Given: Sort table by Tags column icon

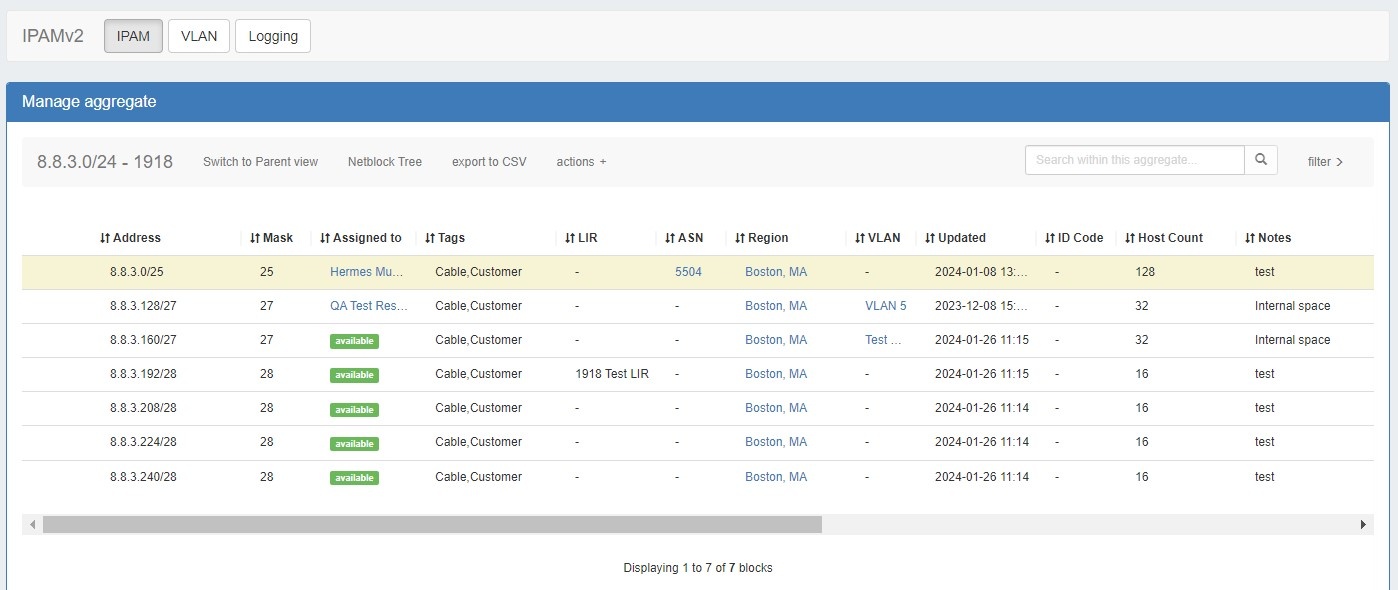Looking at the screenshot, I should (430, 238).
